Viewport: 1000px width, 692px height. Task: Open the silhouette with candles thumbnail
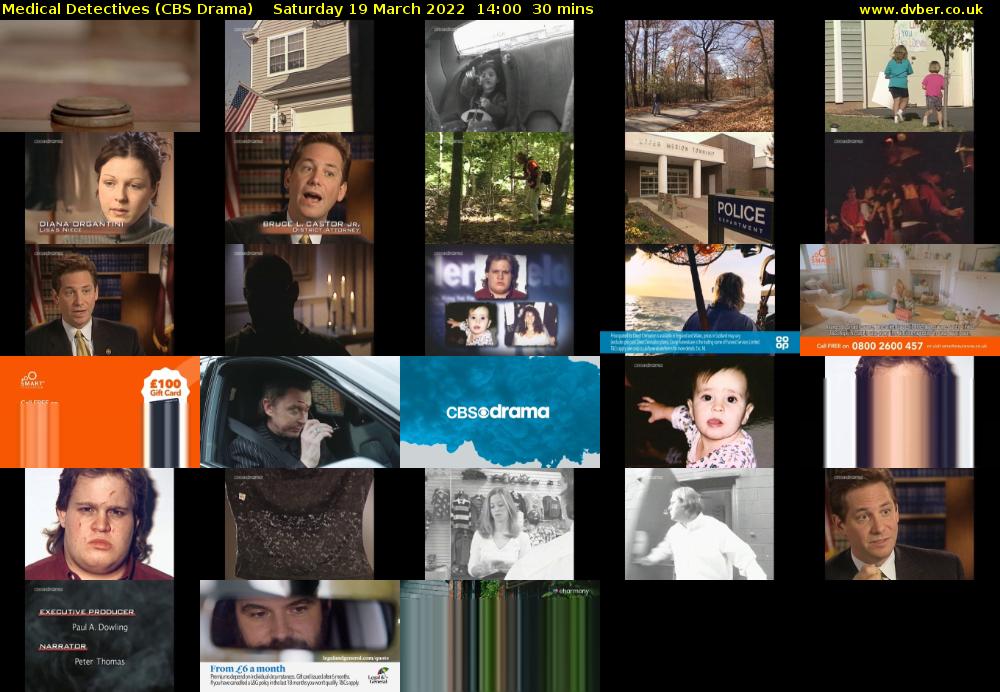(x=299, y=300)
